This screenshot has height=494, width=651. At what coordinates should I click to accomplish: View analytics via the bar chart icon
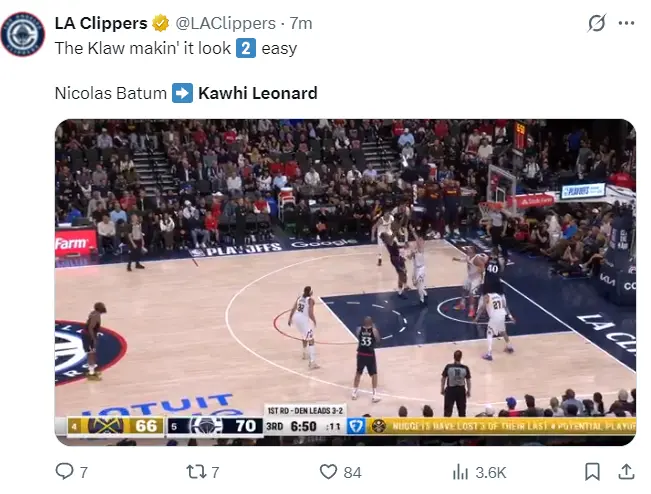click(x=460, y=472)
